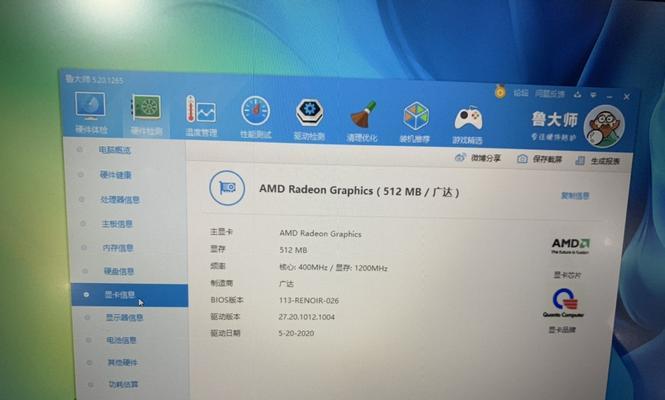Click the 复制信息 copy info link
Screen dimensions: 665x400
coord(575,196)
